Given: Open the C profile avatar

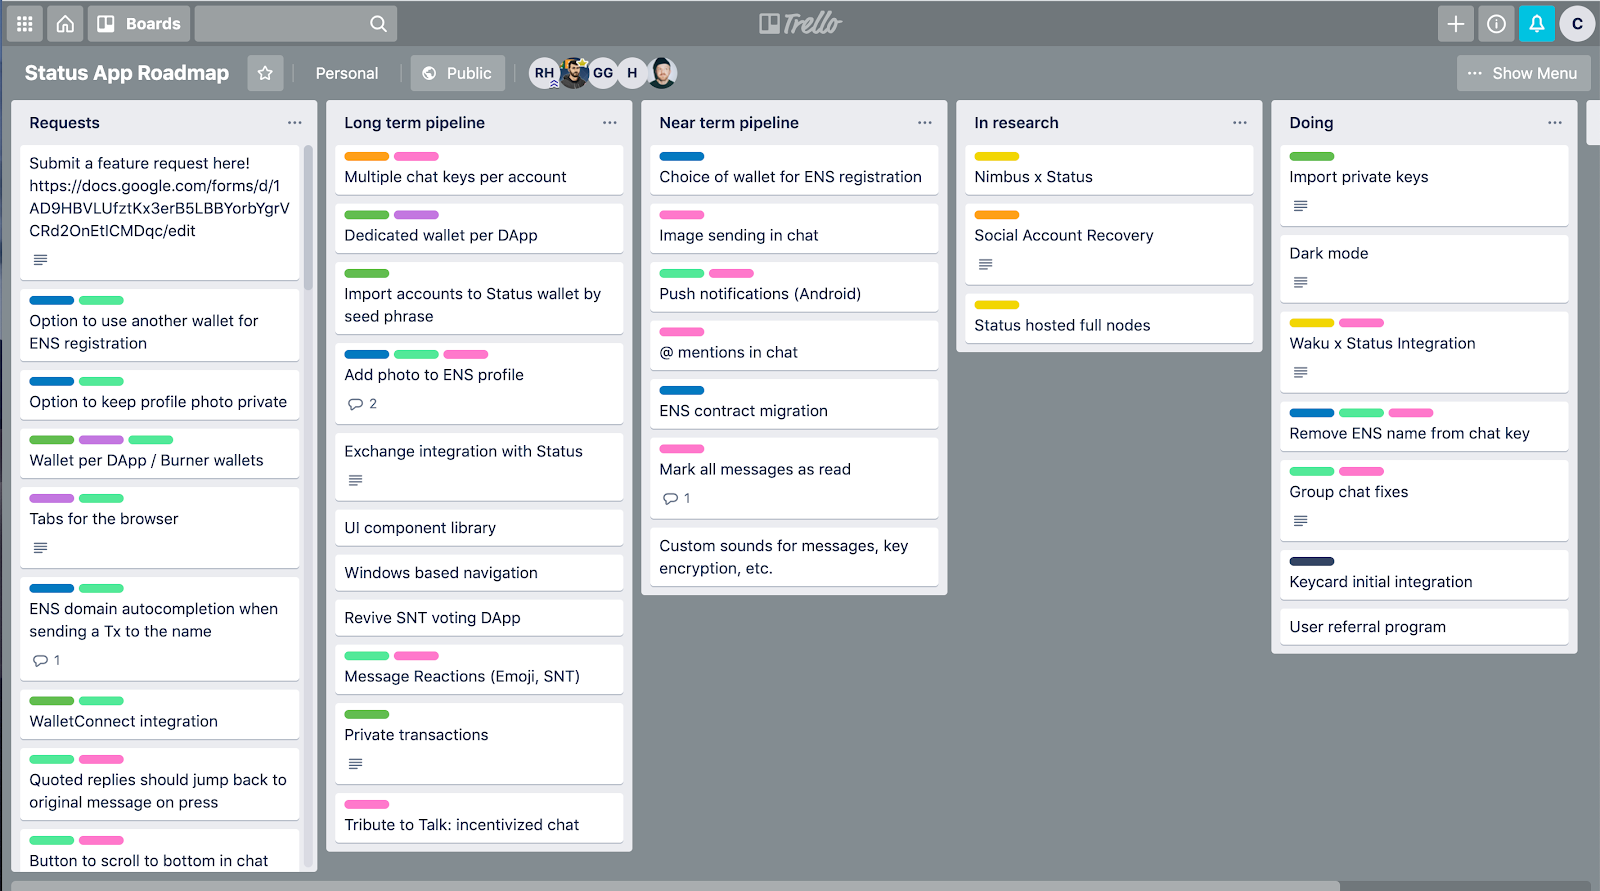Looking at the screenshot, I should point(1577,23).
